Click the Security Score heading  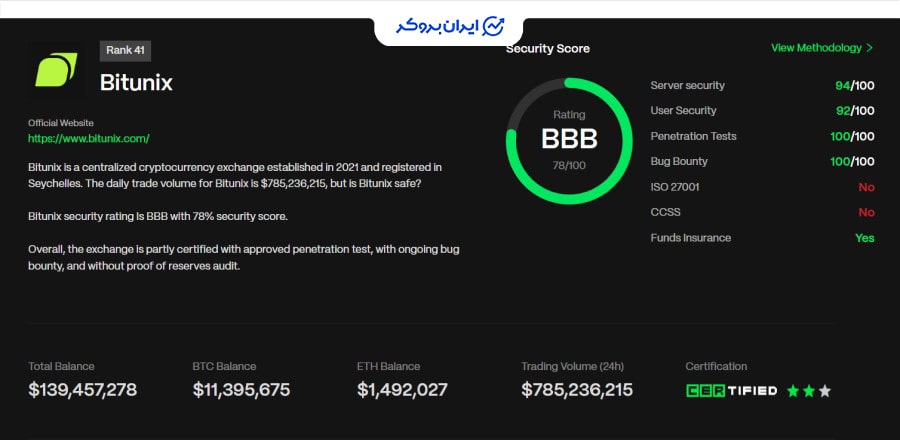point(548,49)
